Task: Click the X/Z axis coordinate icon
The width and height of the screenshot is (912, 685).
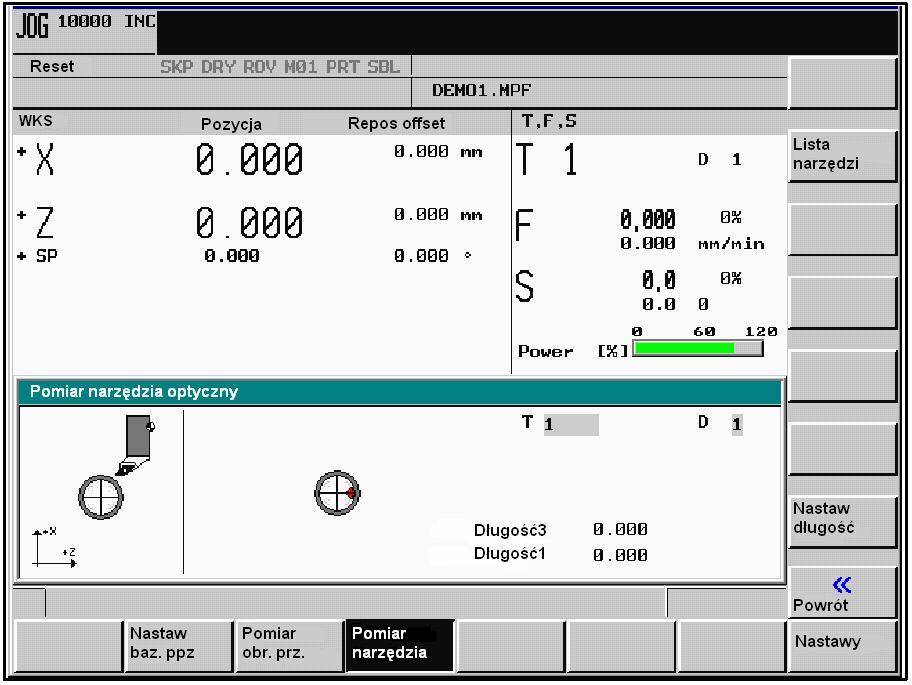Action: (54, 547)
